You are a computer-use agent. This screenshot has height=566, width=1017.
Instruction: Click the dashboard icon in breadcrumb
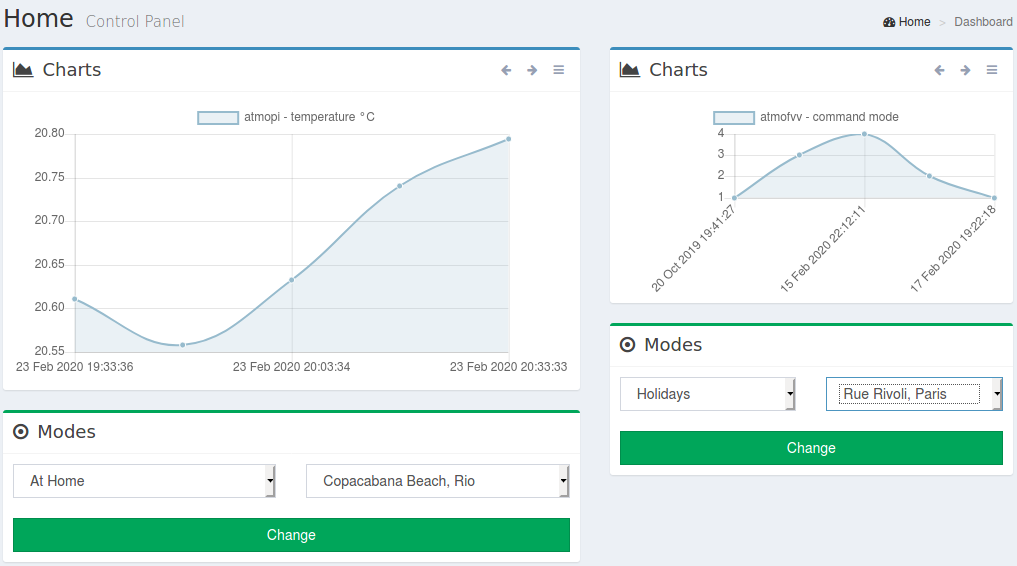[889, 22]
